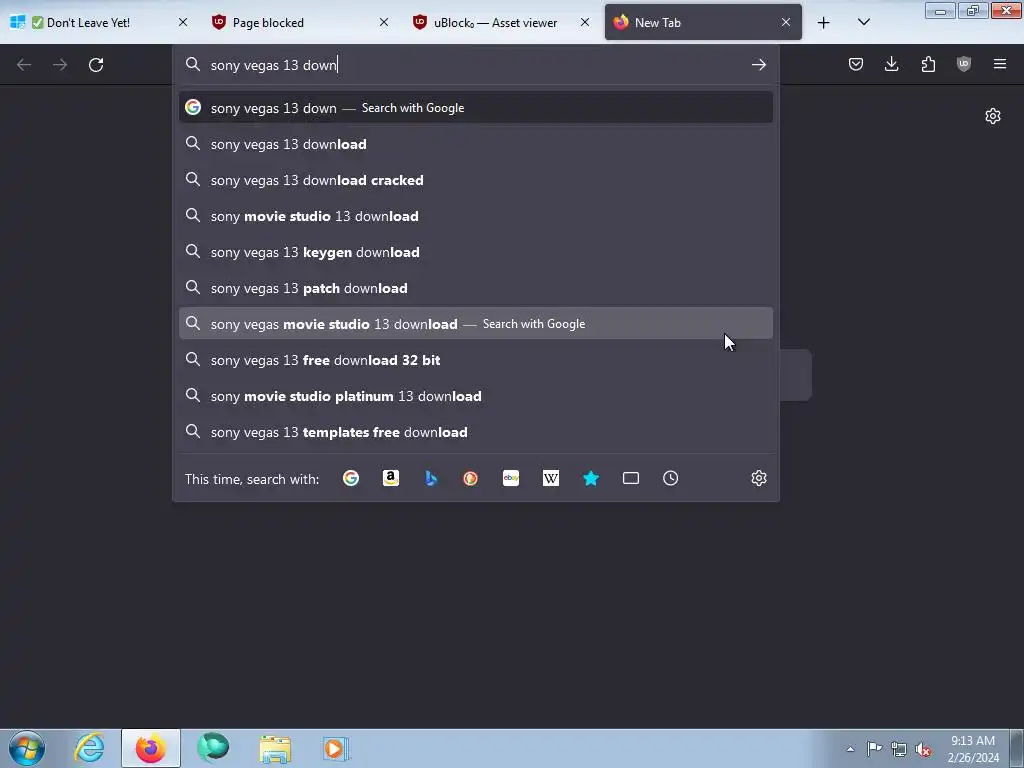Screen dimensions: 1024x768
Task: Open the Firefox hamburger menu
Action: [x=1000, y=64]
